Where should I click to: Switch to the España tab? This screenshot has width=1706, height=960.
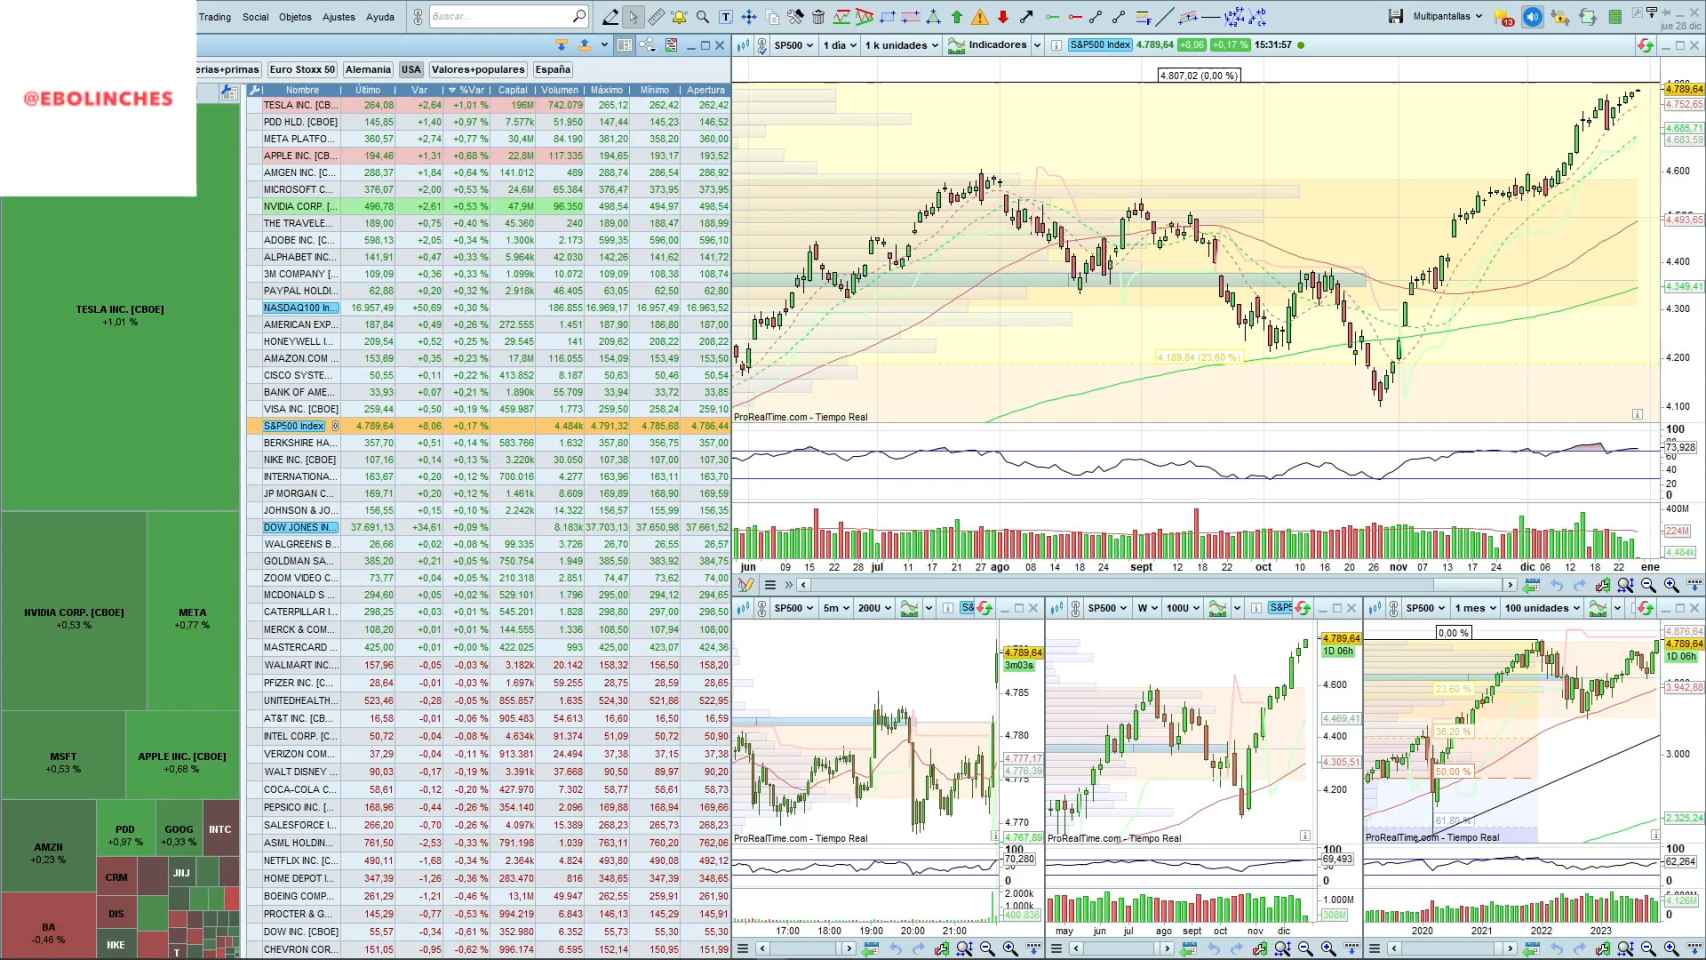(x=553, y=69)
